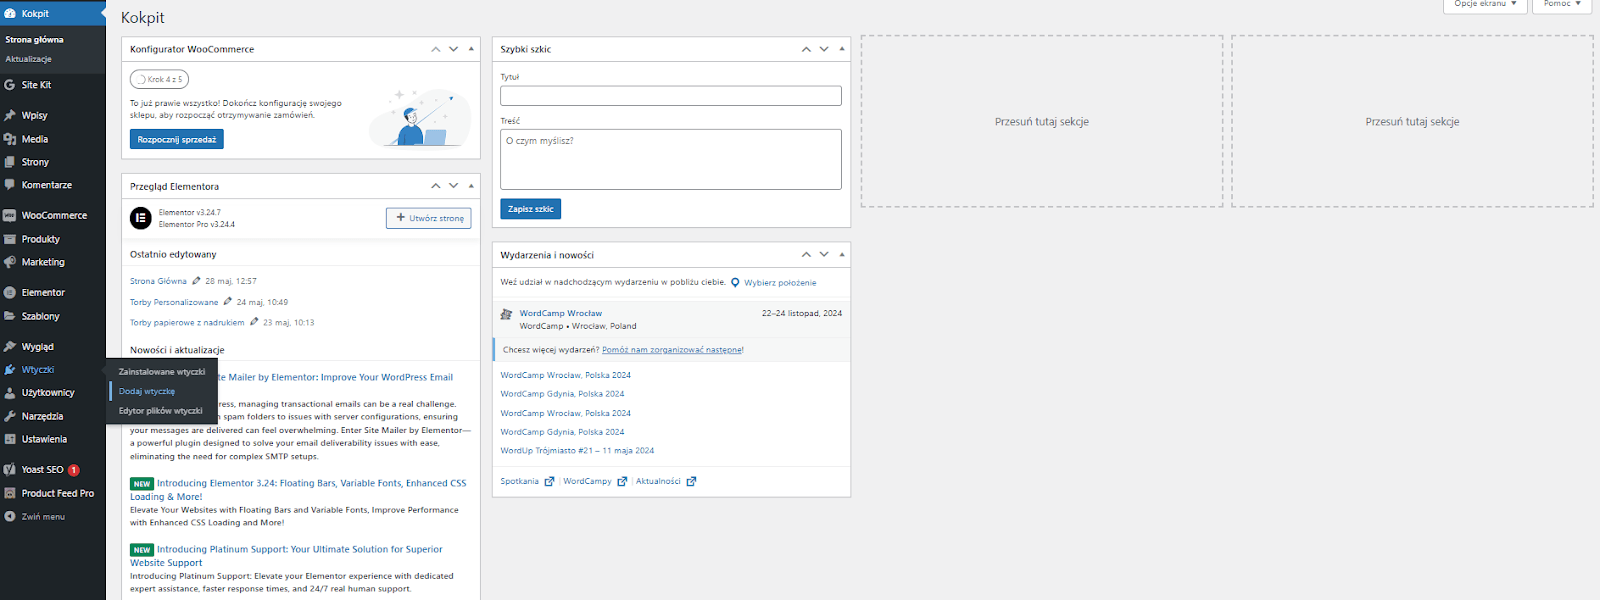Click the Elementor icon in sidebar menu
The height and width of the screenshot is (600, 1600).
click(x=10, y=292)
